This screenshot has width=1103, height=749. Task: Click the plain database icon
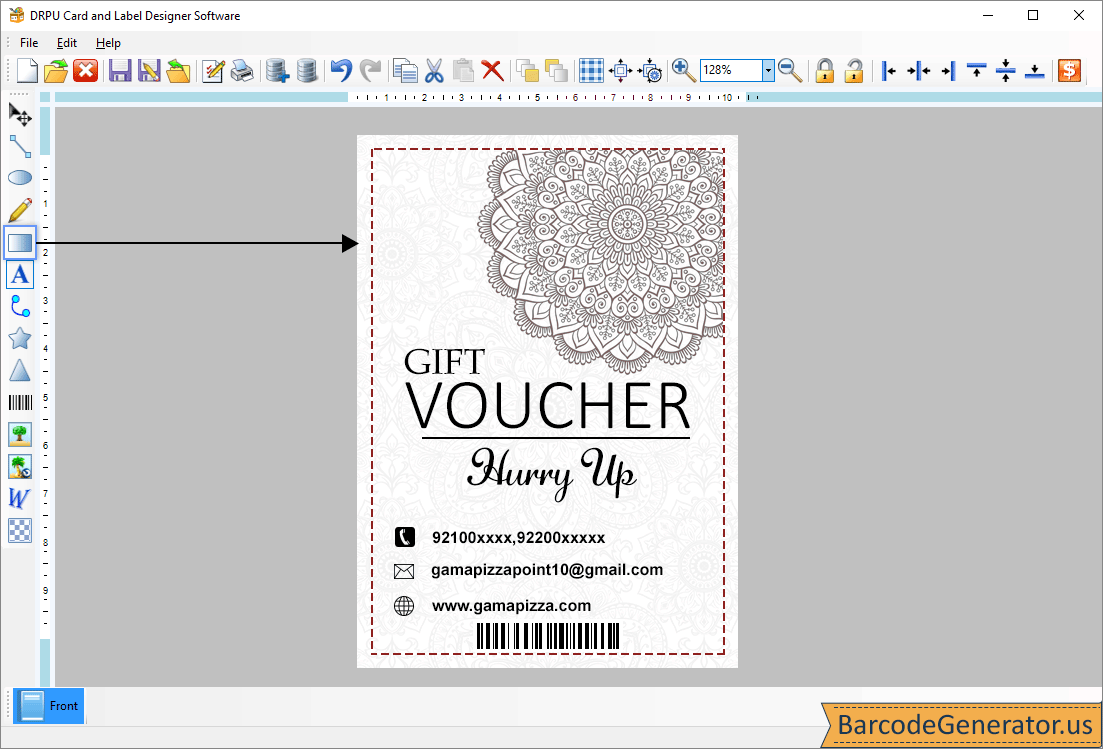[x=307, y=70]
